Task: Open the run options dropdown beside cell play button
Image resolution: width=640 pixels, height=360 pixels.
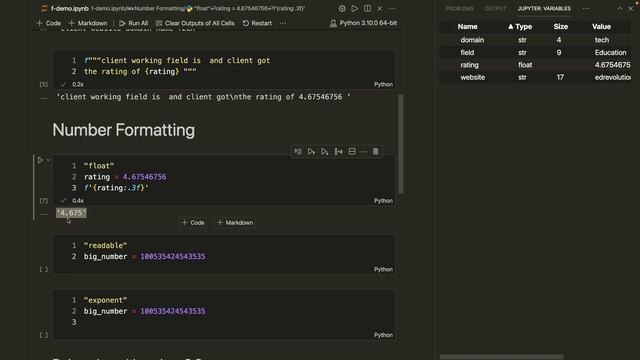Action: coord(48,160)
